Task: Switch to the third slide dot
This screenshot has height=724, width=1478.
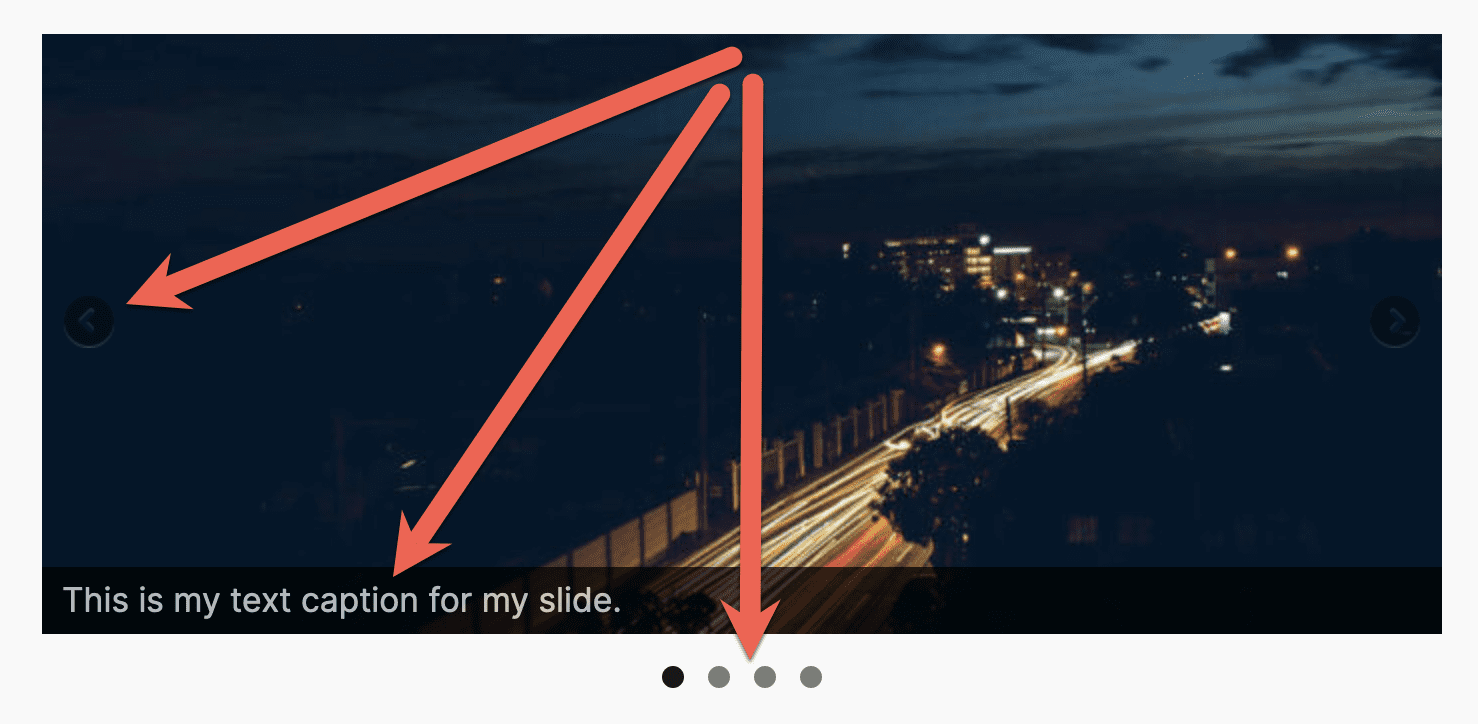Action: tap(765, 677)
